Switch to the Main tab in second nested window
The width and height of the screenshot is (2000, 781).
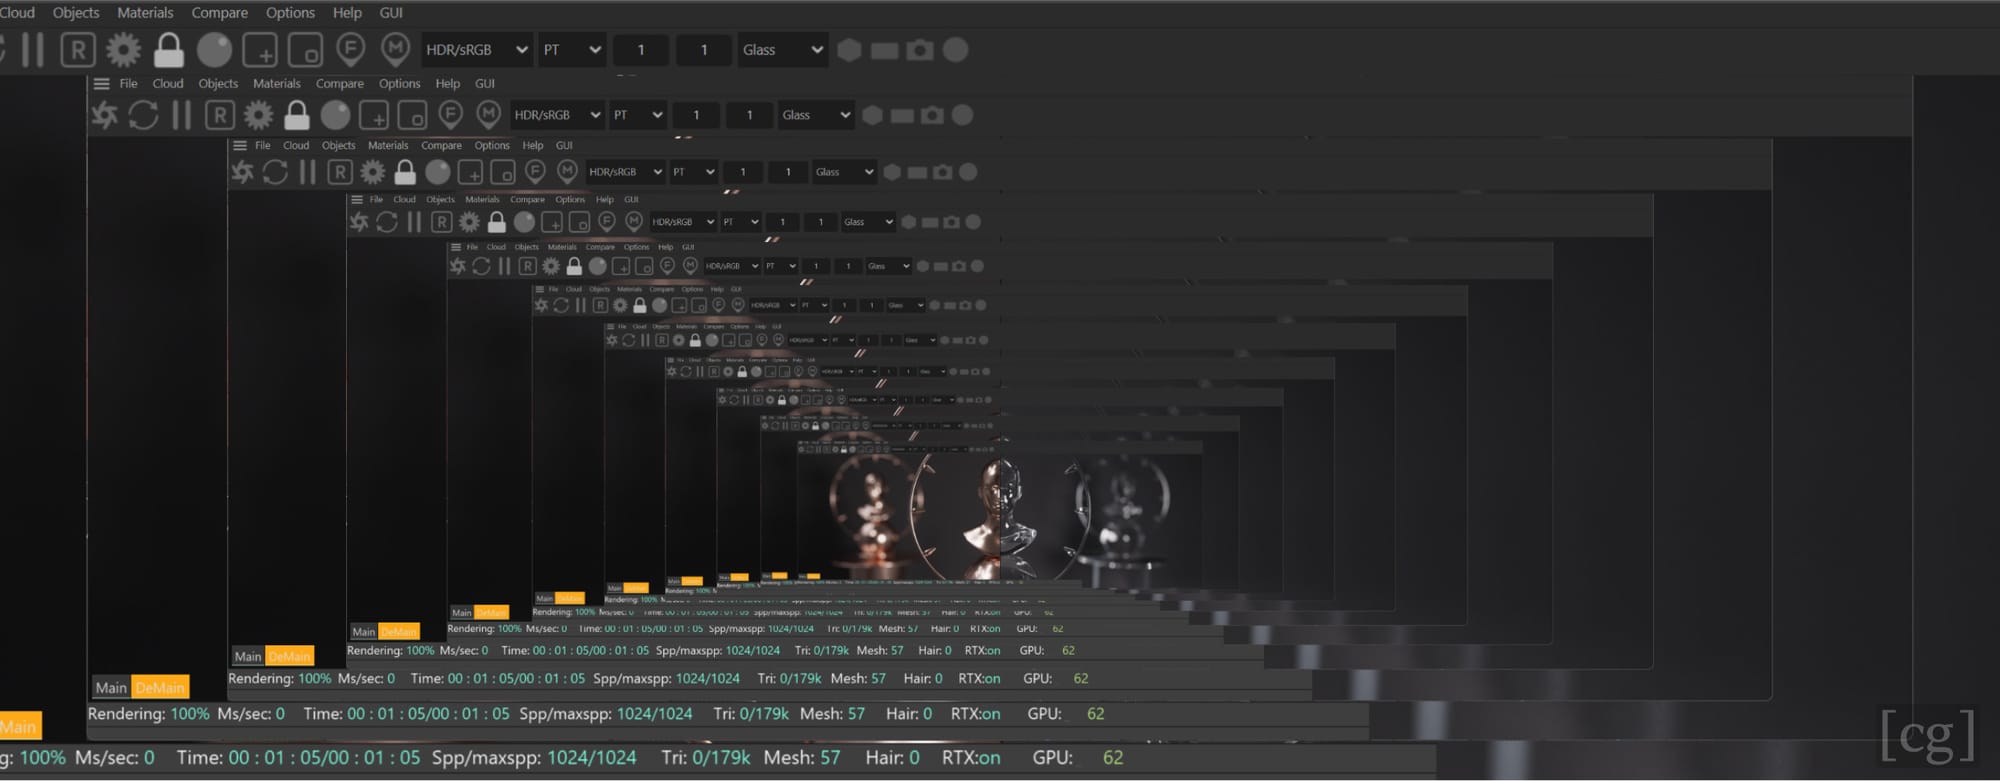tap(111, 687)
